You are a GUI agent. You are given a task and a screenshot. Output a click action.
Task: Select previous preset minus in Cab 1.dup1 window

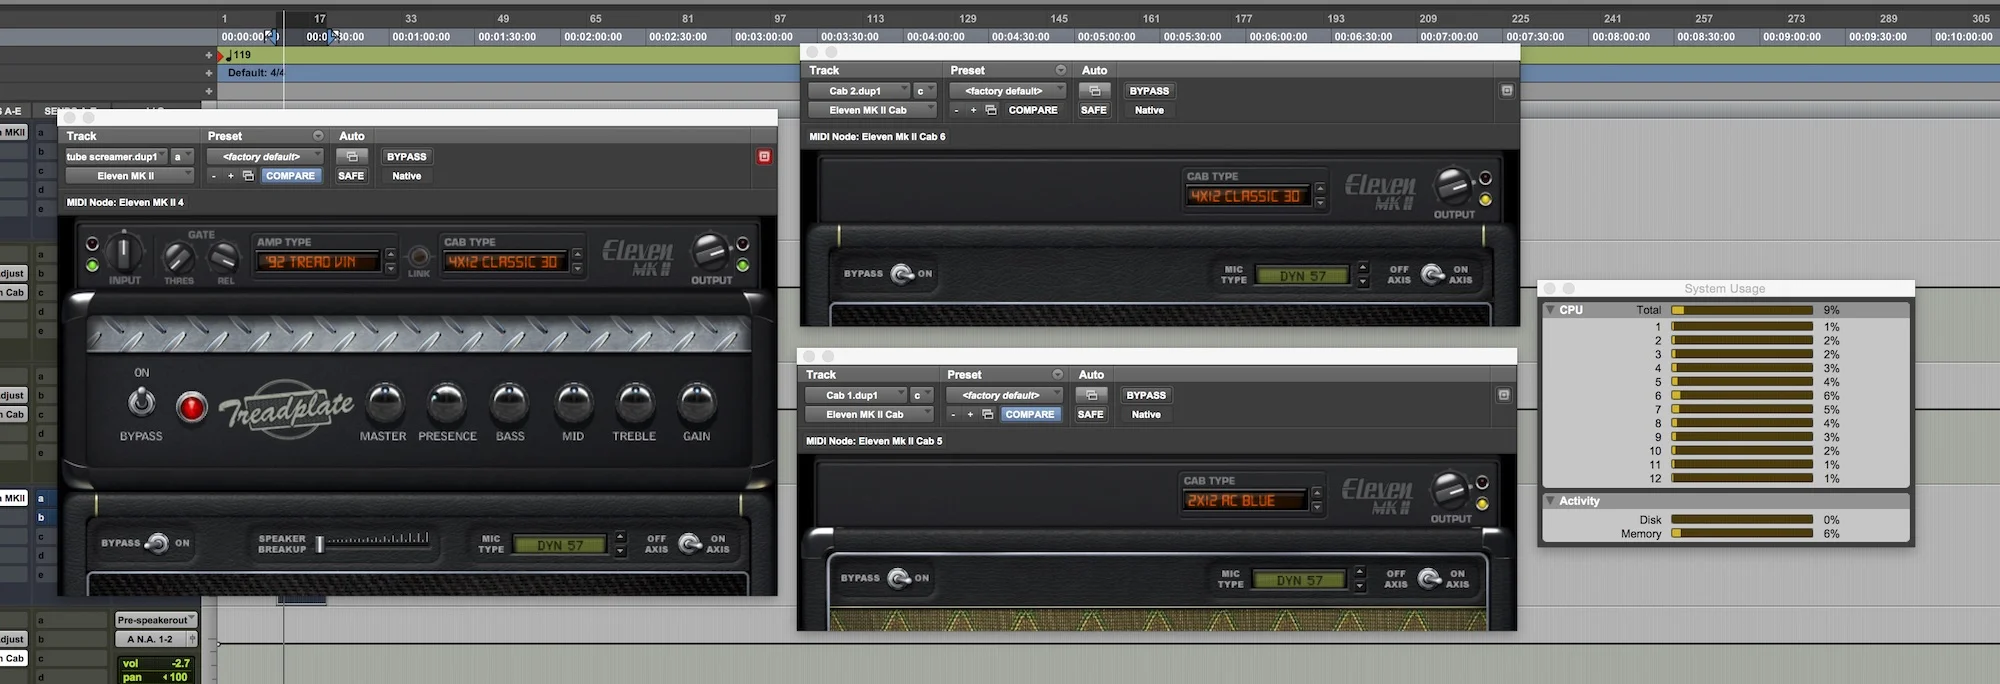953,414
